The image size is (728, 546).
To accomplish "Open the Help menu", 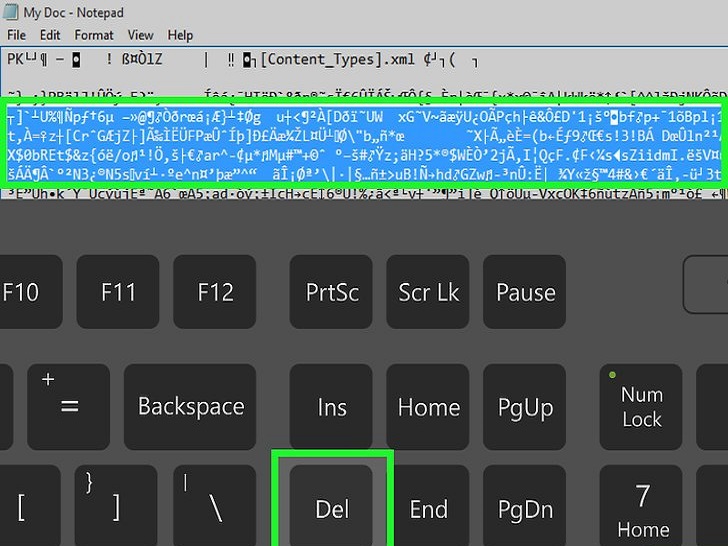I will 180,35.
